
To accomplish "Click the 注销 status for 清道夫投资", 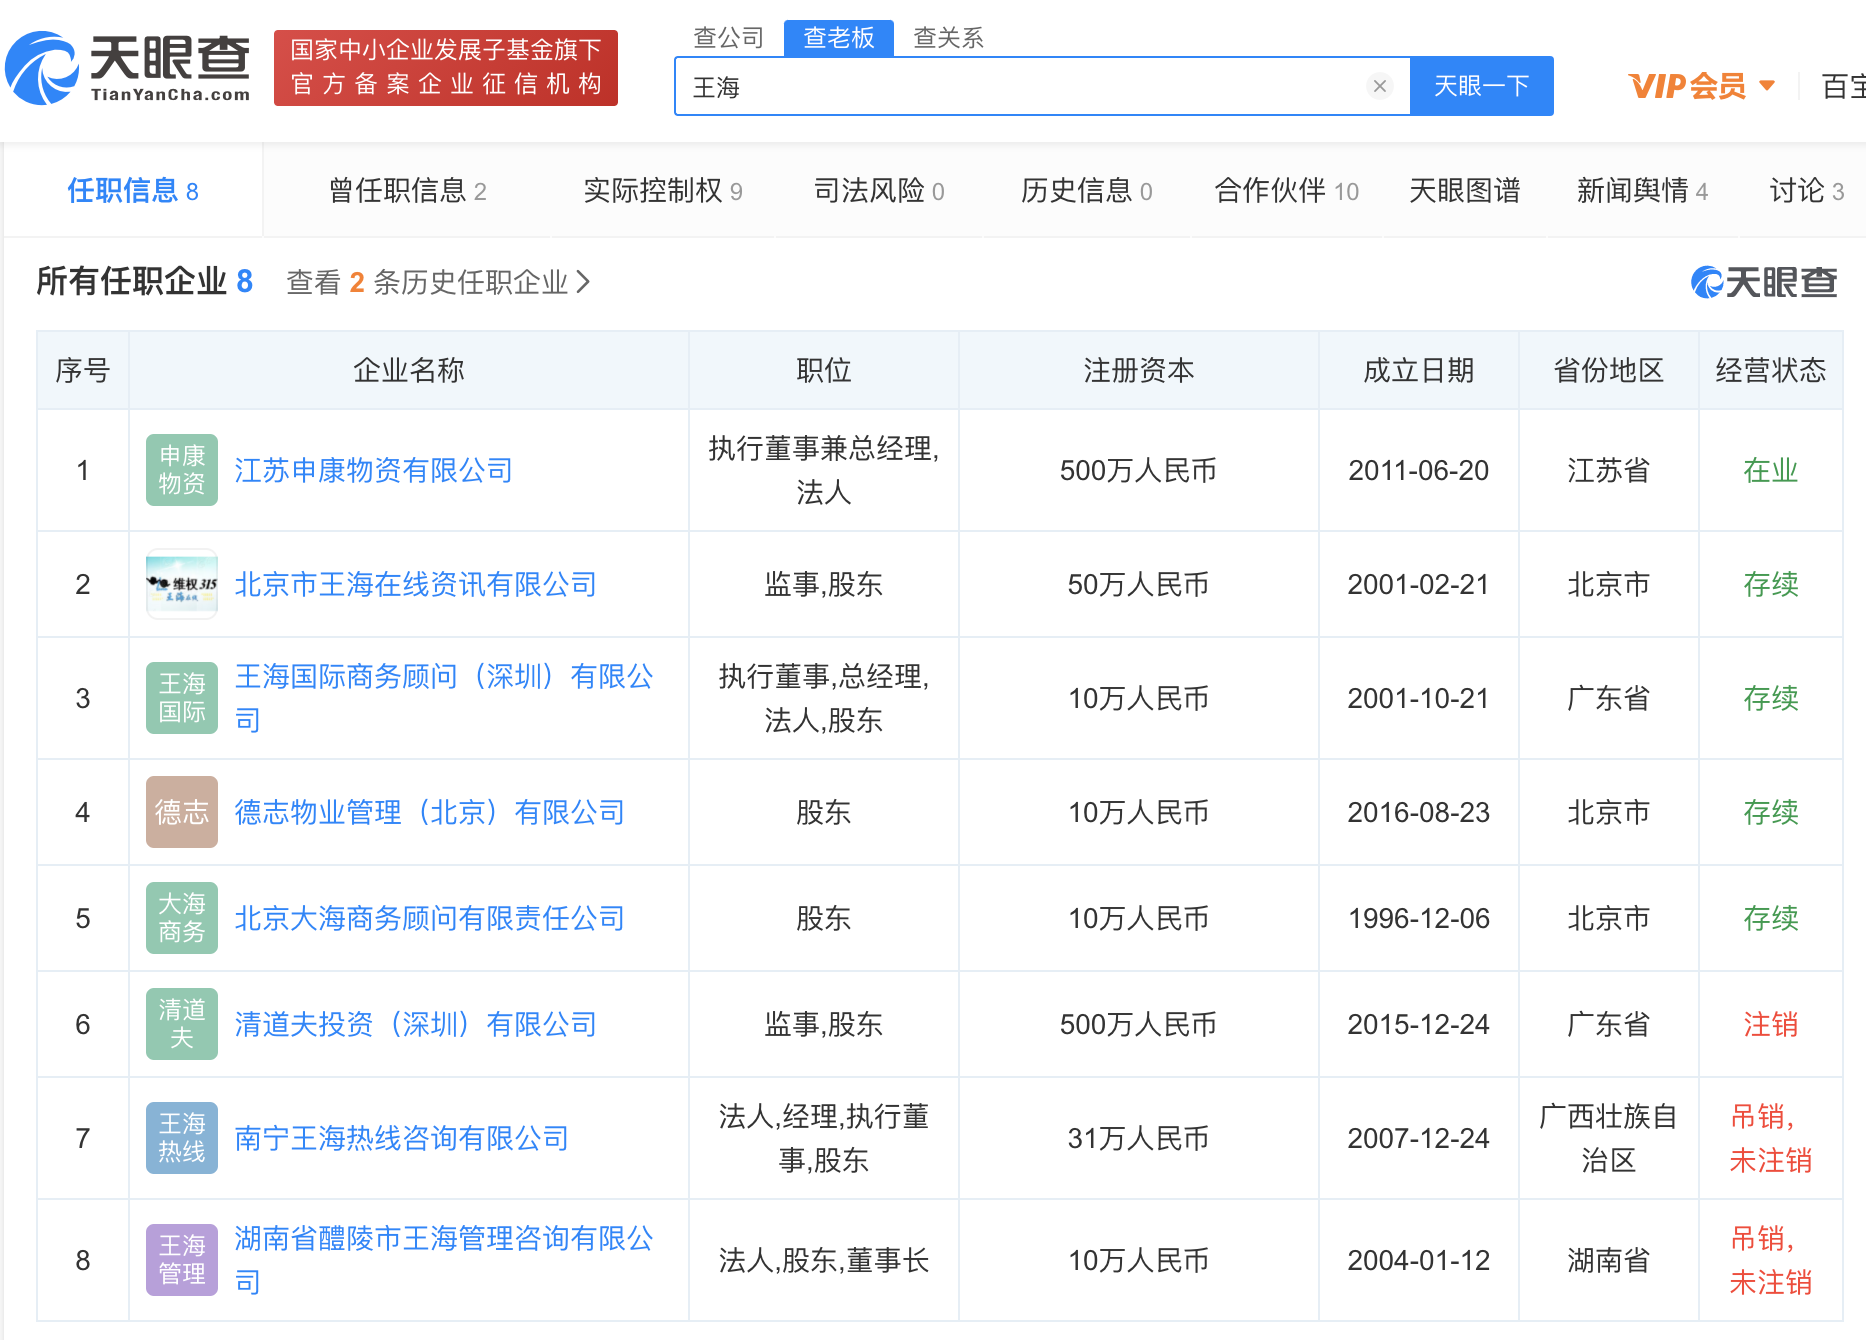I will point(1771,1024).
